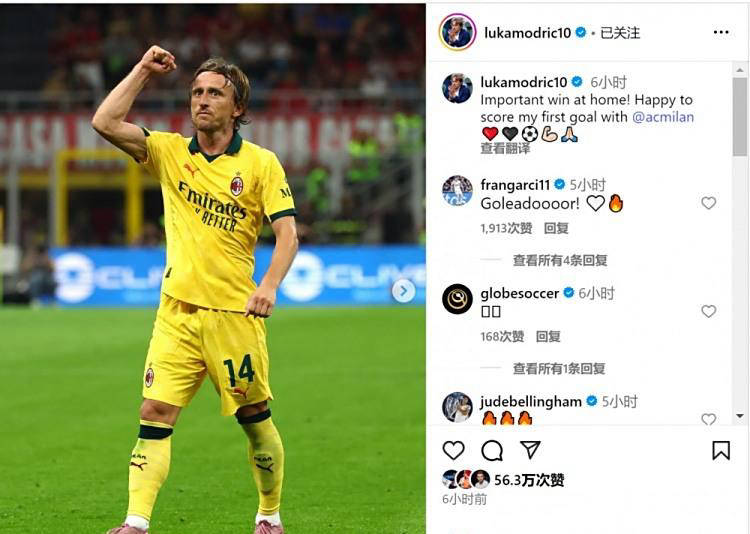
Task: Like judebellingham's fire emoji comment
Action: [x=708, y=419]
